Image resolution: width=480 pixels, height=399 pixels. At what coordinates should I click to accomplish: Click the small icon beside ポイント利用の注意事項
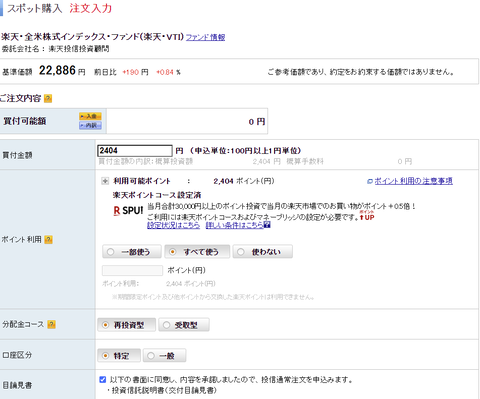370,181
